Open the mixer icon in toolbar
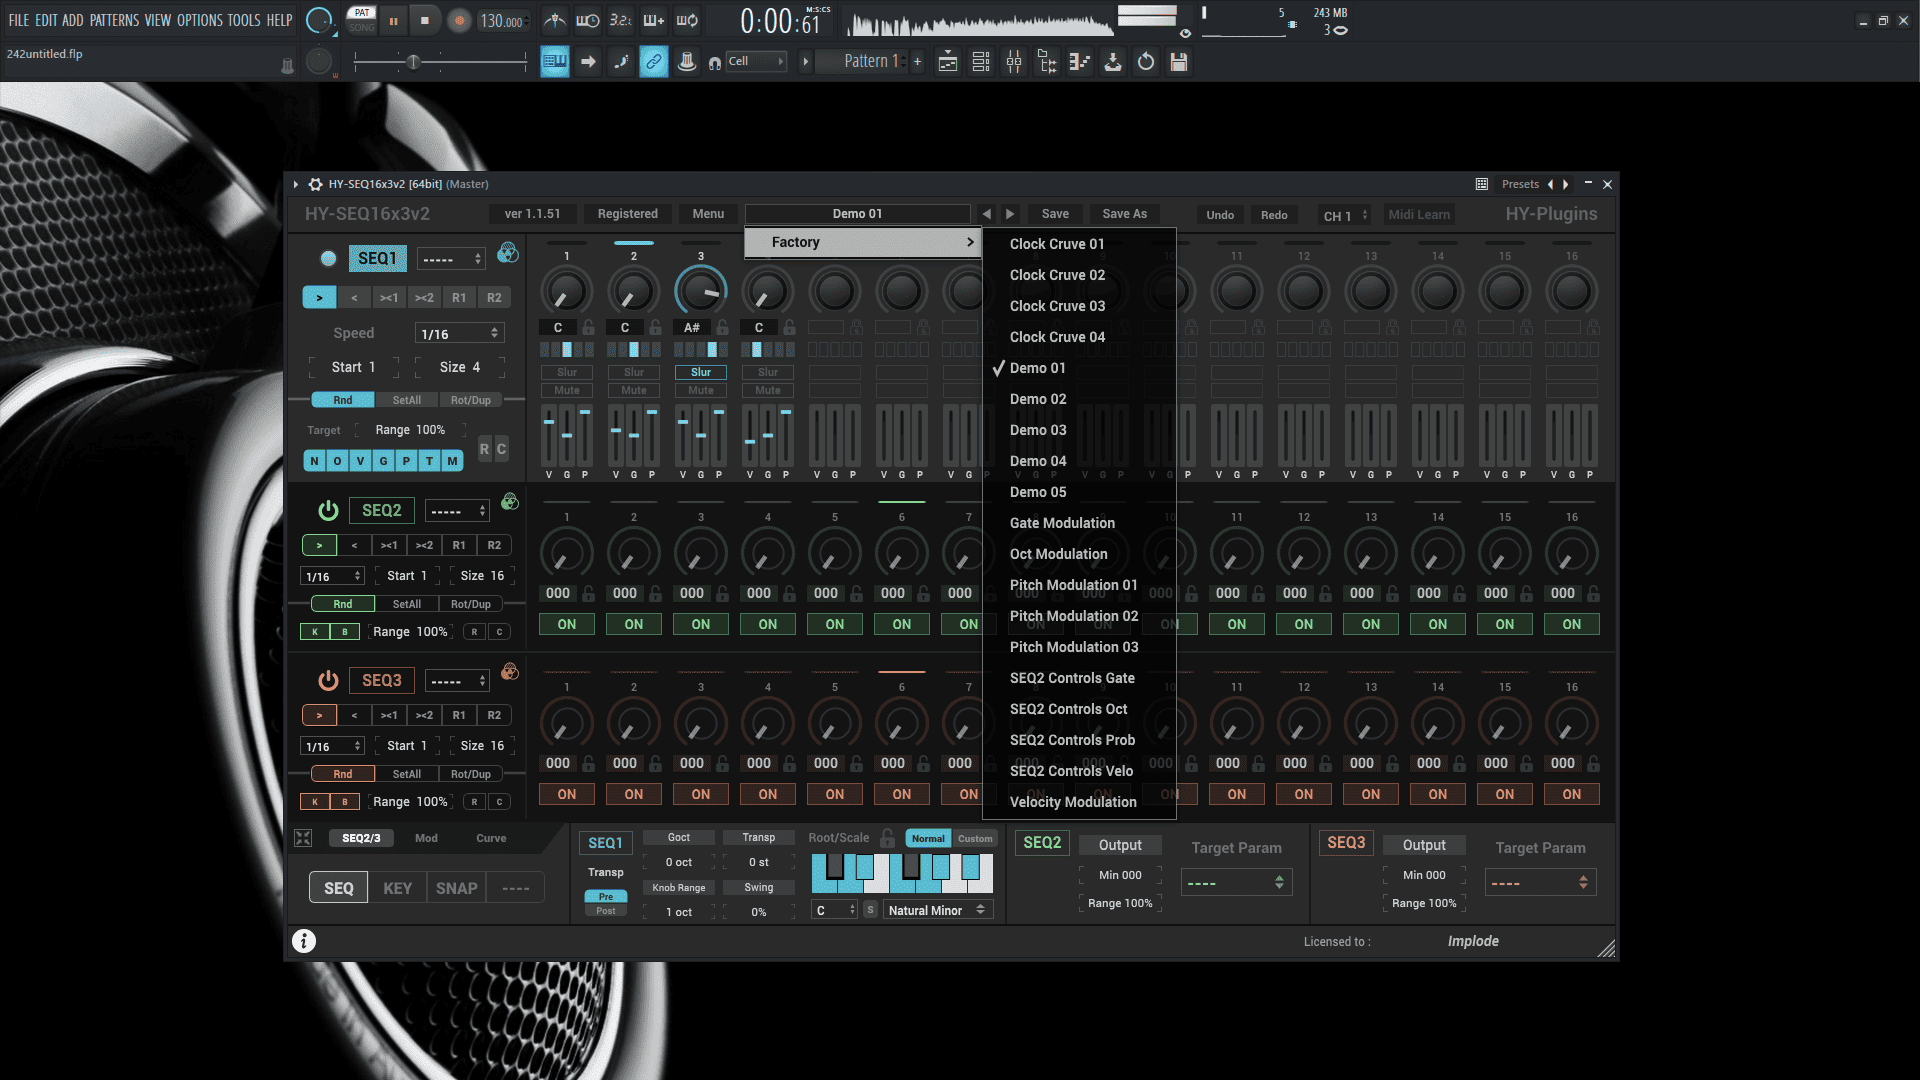This screenshot has width=1920, height=1080. coord(1014,62)
